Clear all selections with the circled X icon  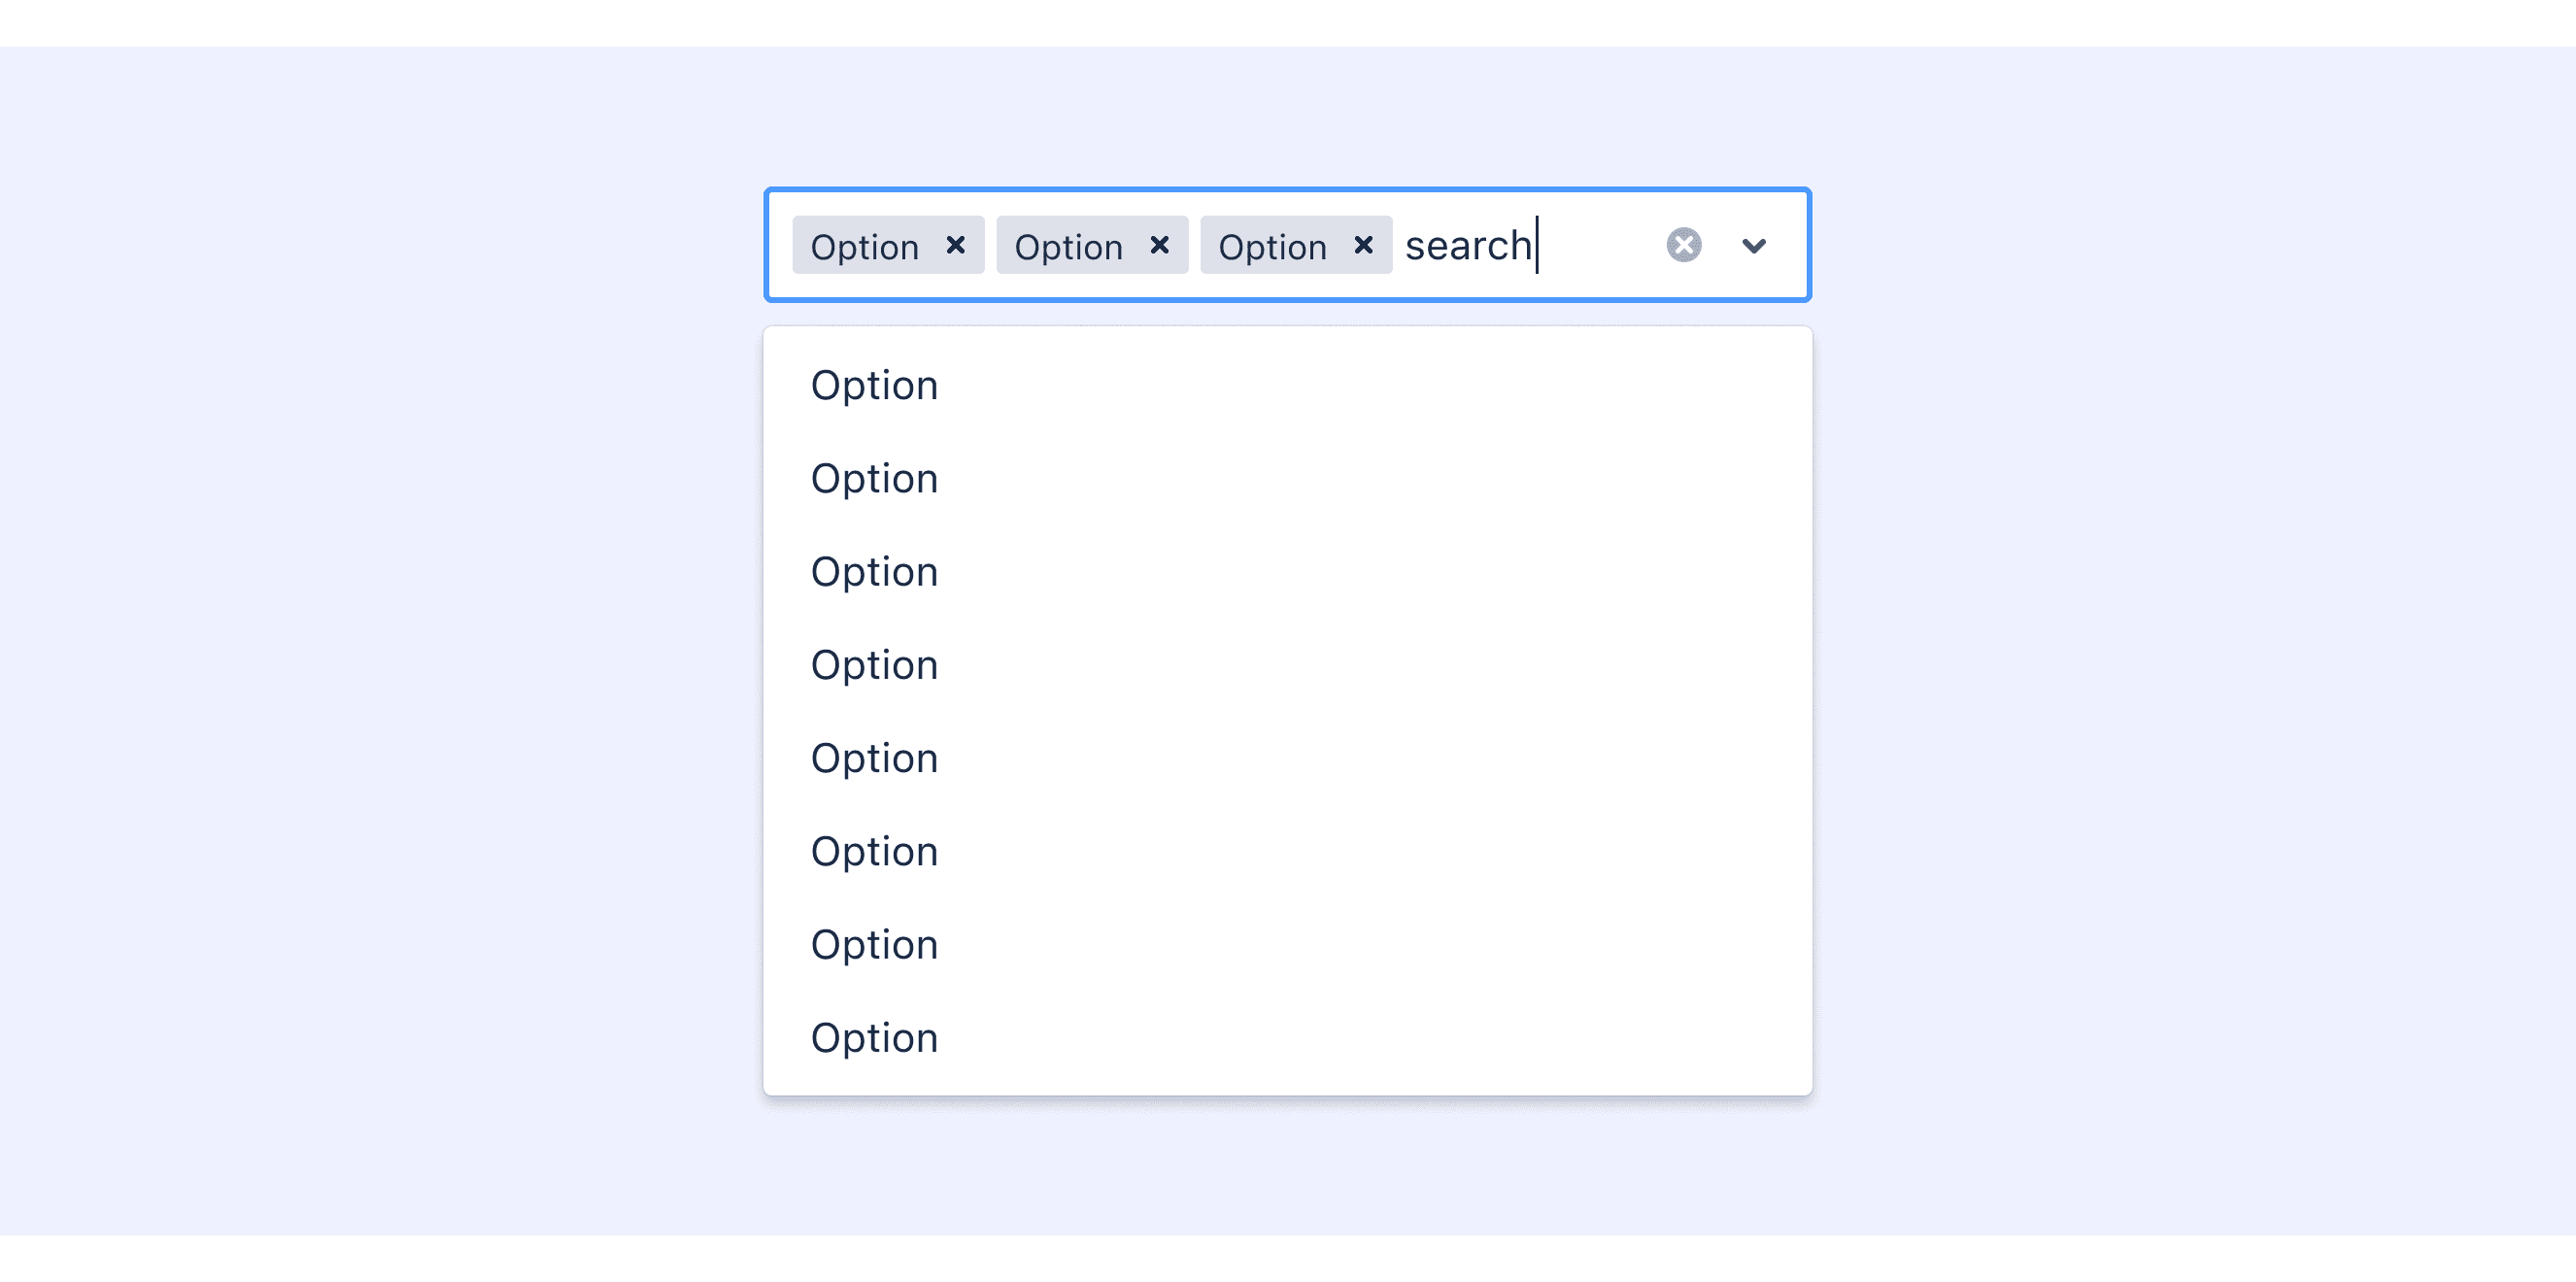1684,245
